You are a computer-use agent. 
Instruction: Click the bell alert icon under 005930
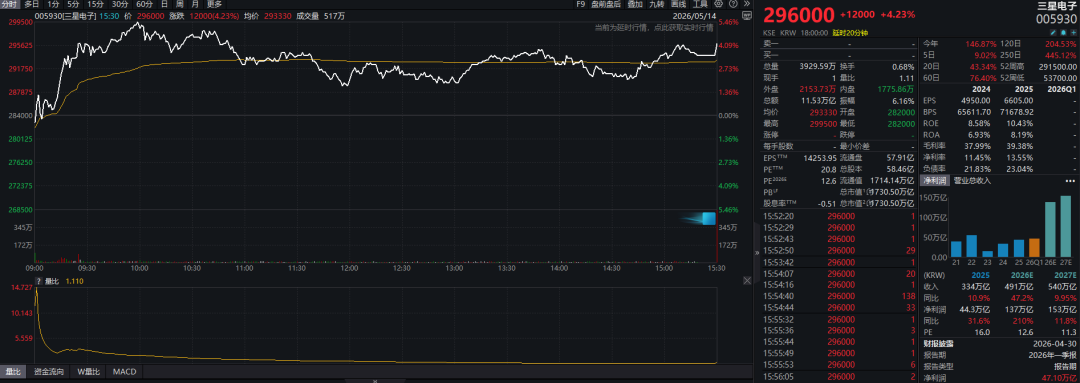[1063, 32]
